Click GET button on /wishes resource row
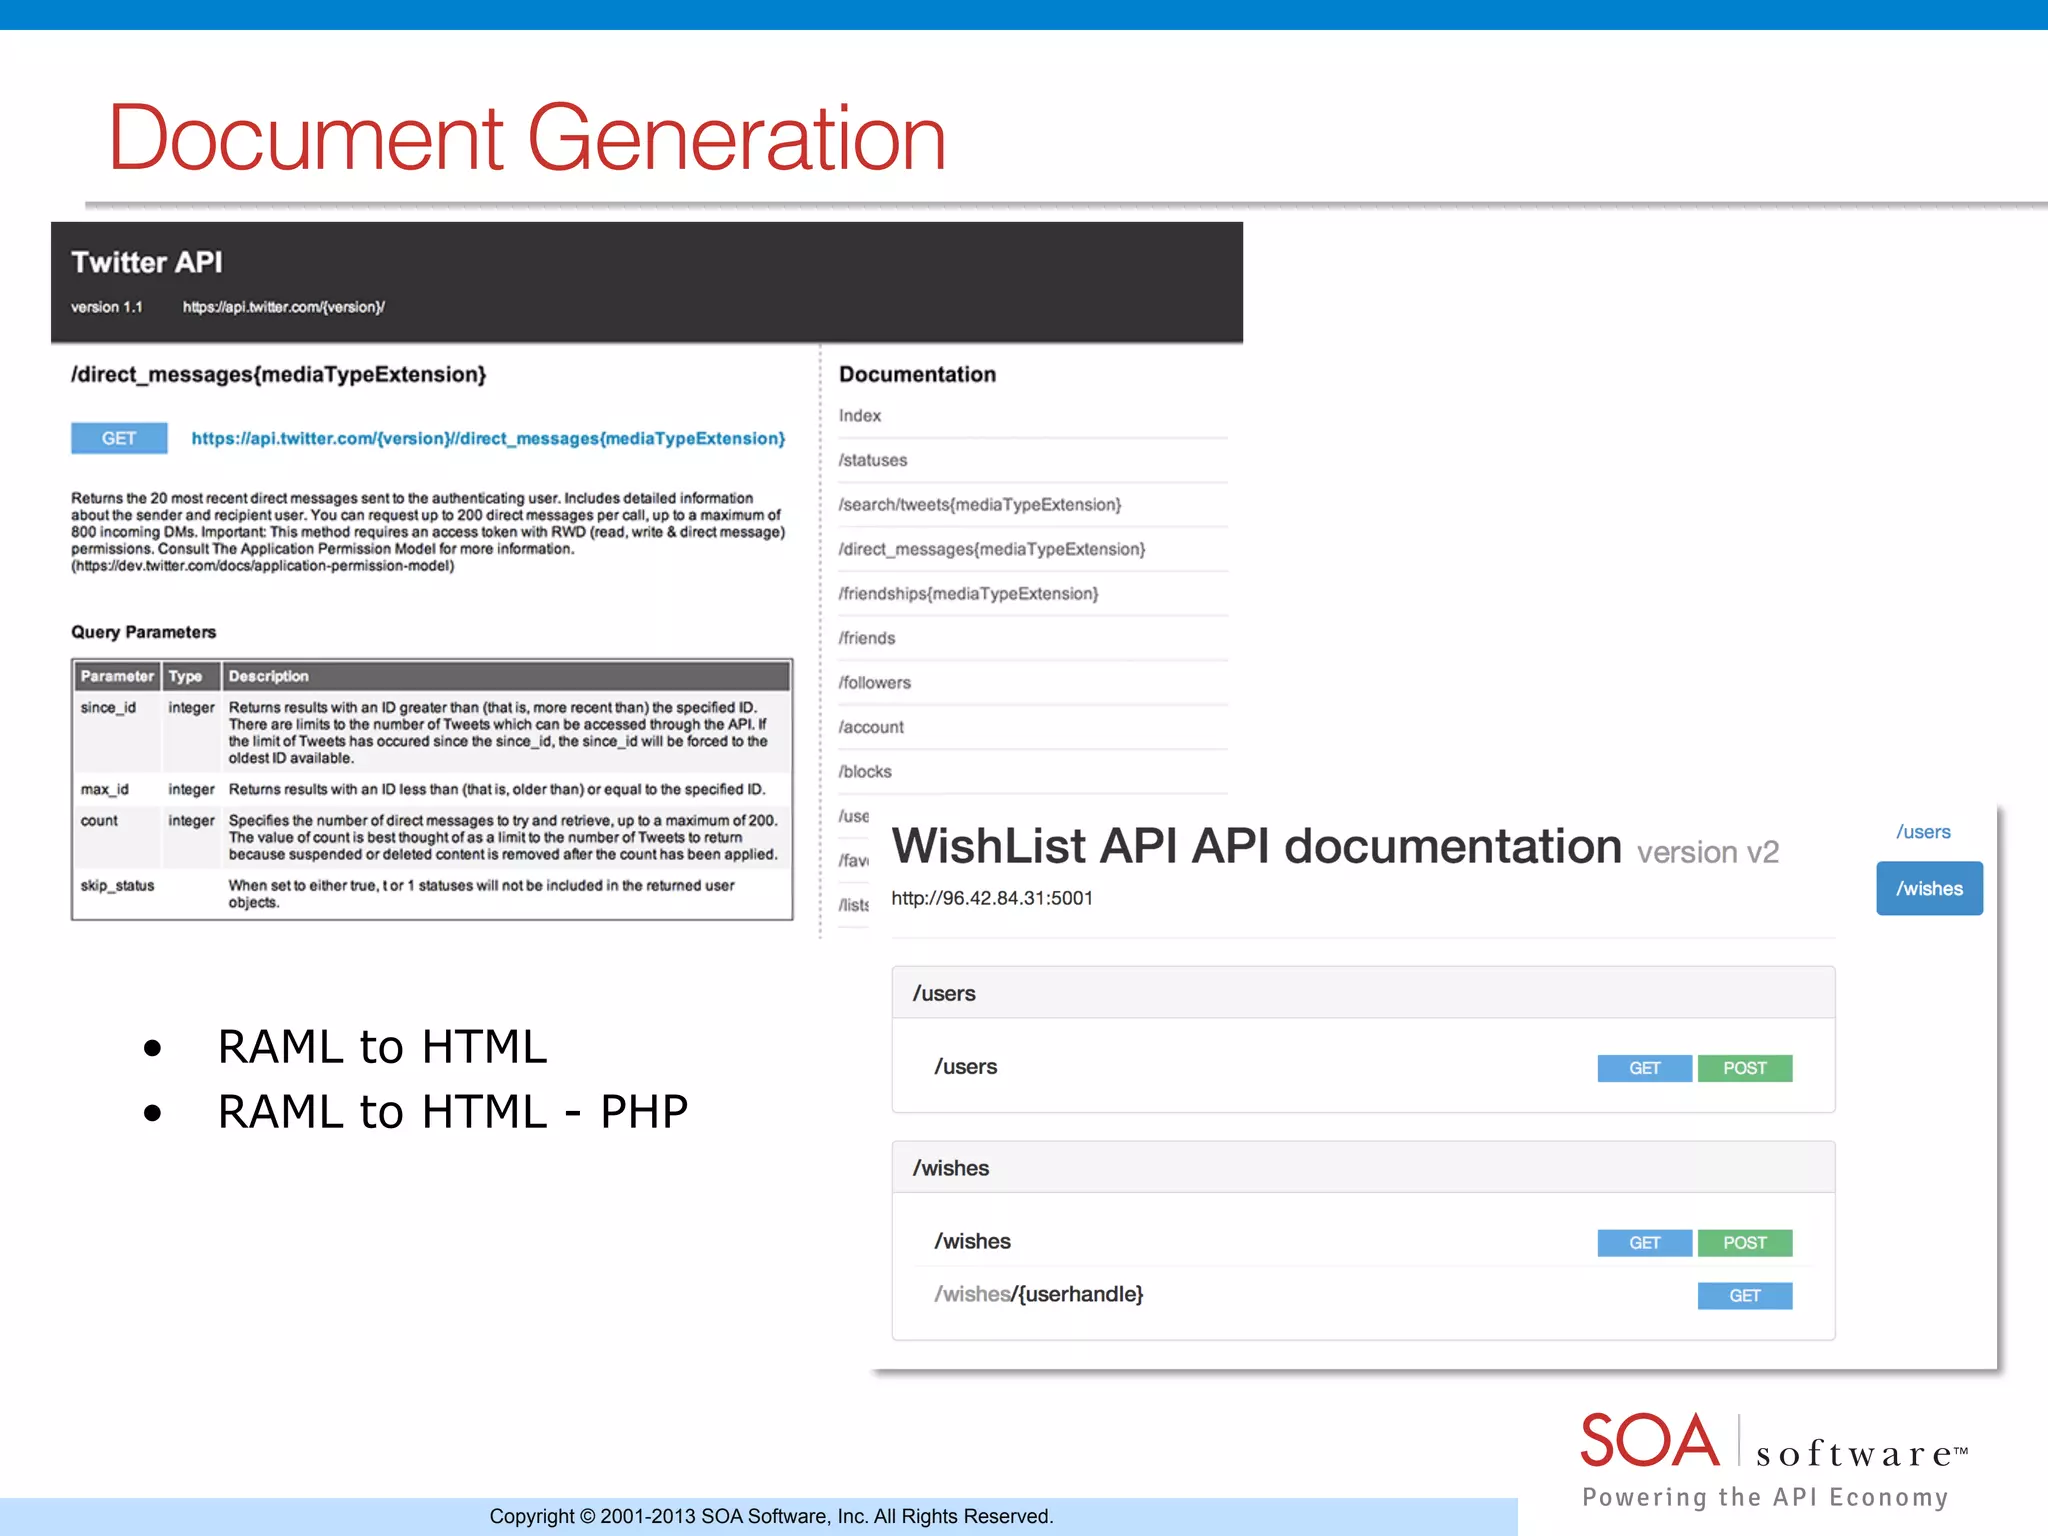Image resolution: width=2048 pixels, height=1536 pixels. click(x=1644, y=1243)
